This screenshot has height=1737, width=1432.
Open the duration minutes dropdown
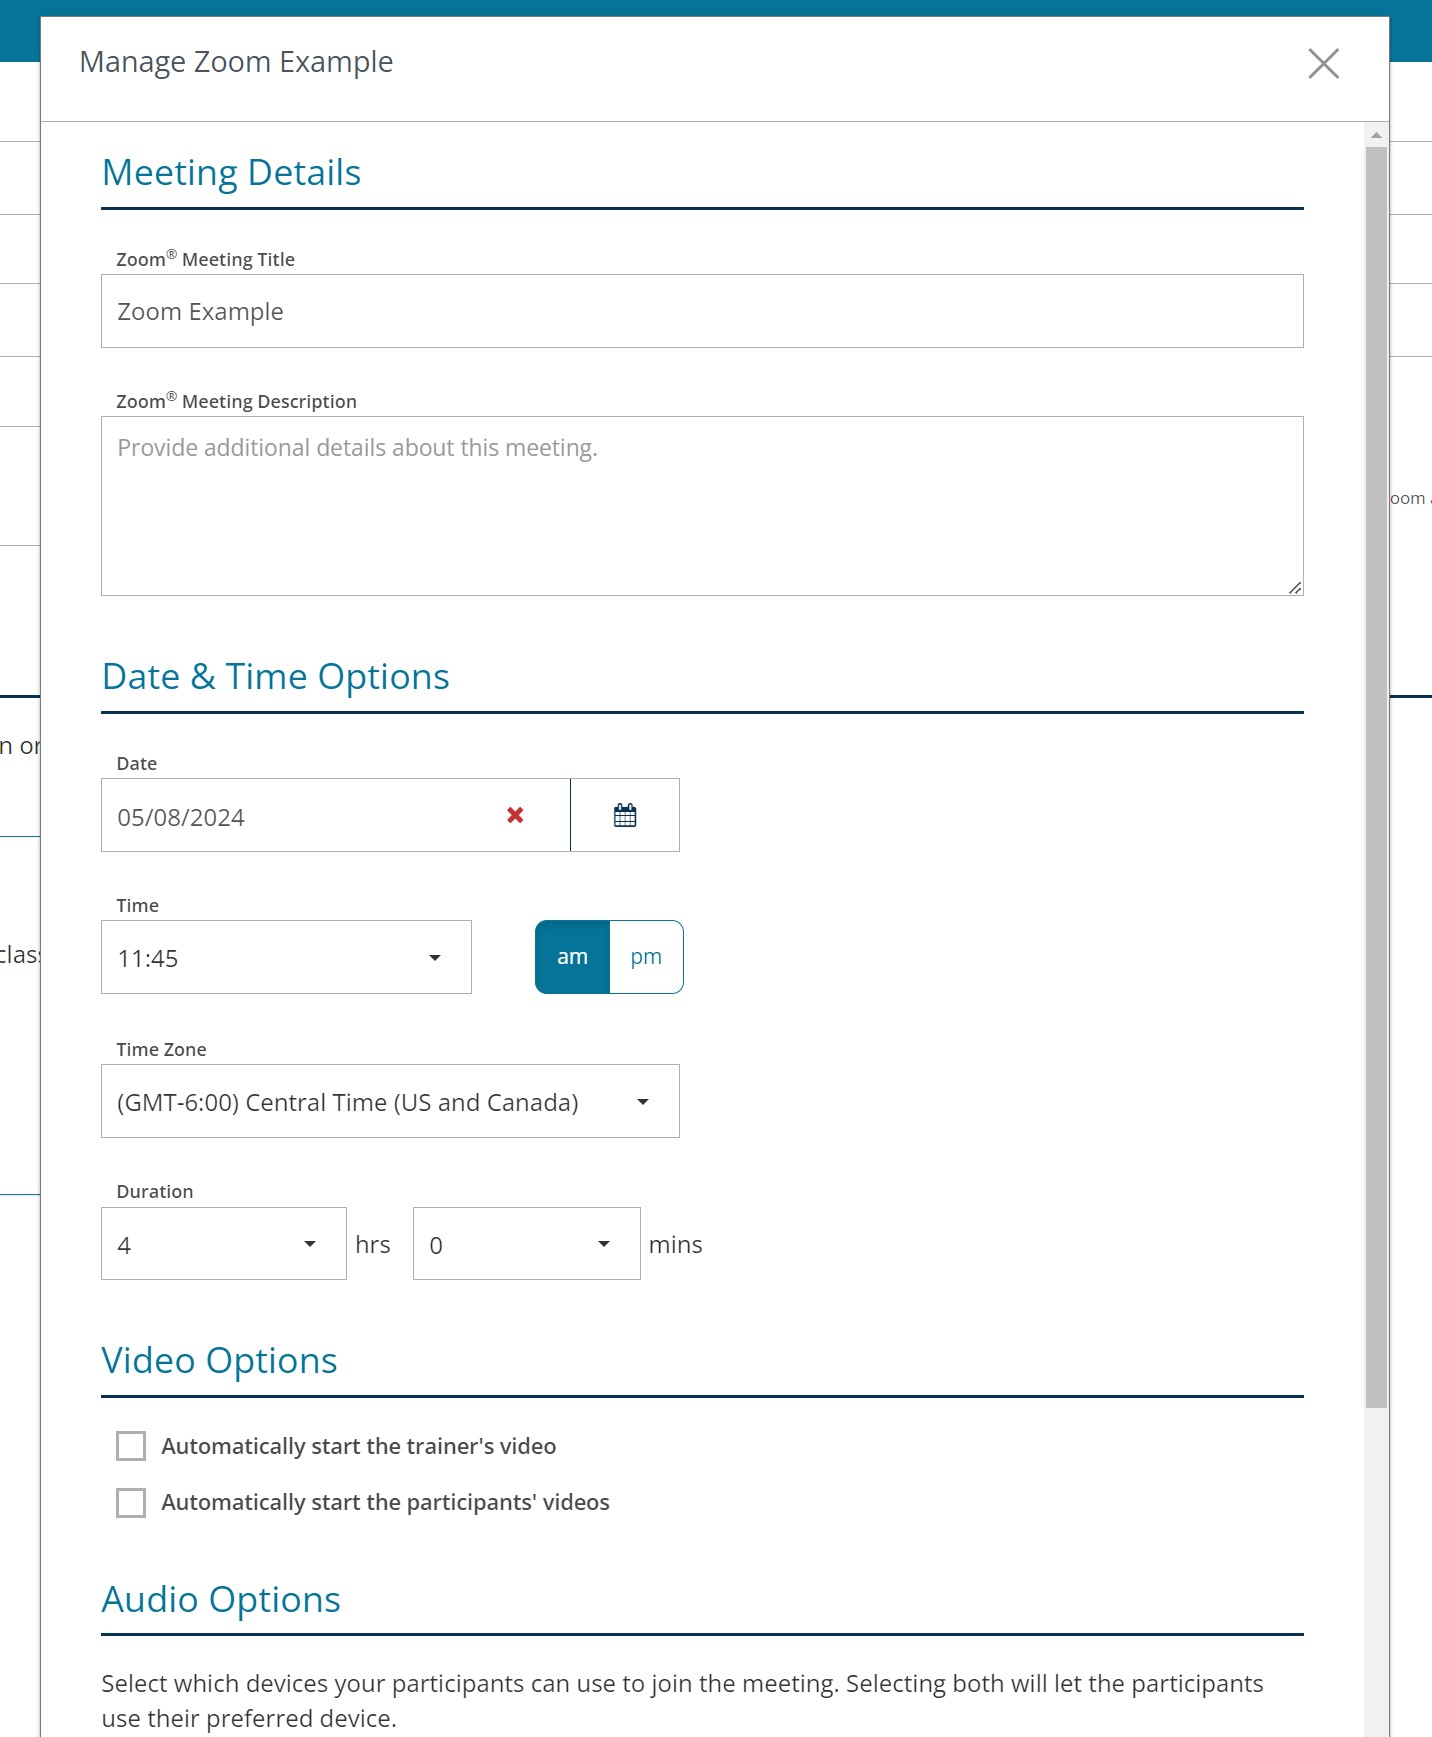coord(526,1244)
